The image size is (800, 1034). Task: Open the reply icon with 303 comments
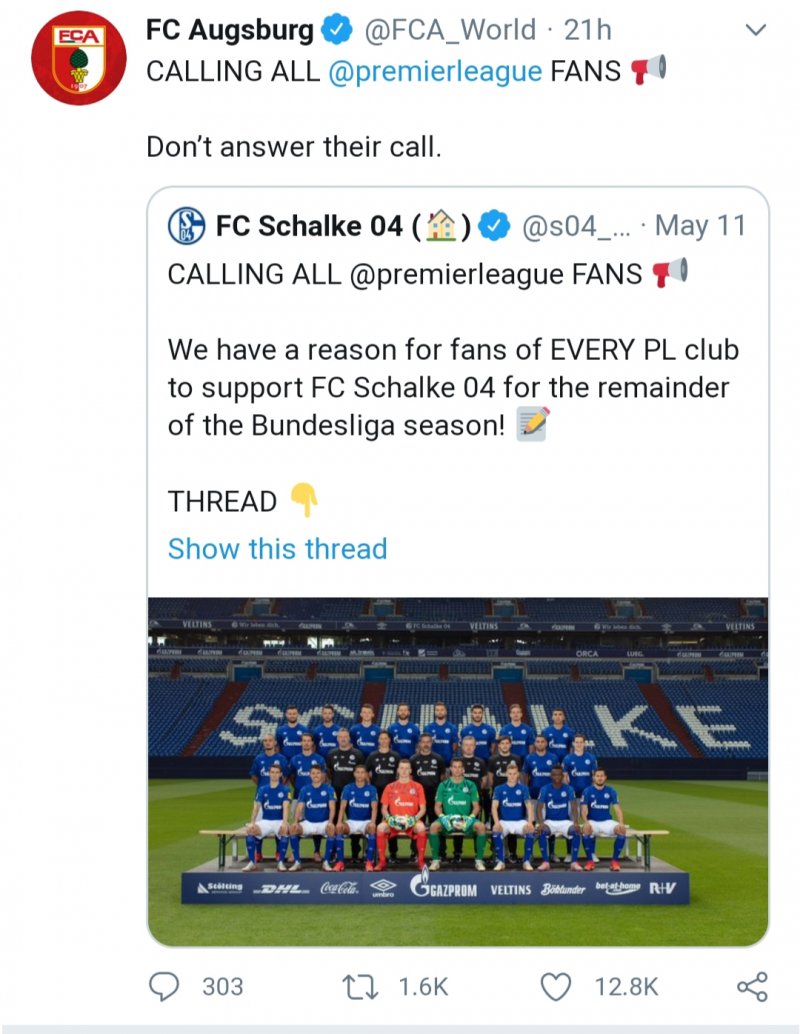(x=163, y=986)
